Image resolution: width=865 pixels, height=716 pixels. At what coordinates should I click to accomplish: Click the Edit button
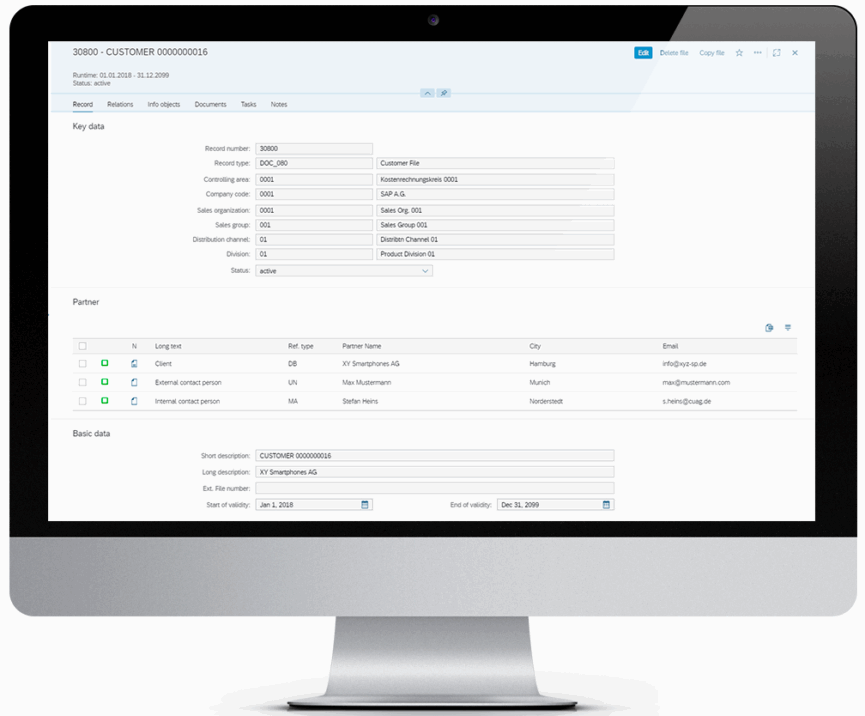coord(643,52)
